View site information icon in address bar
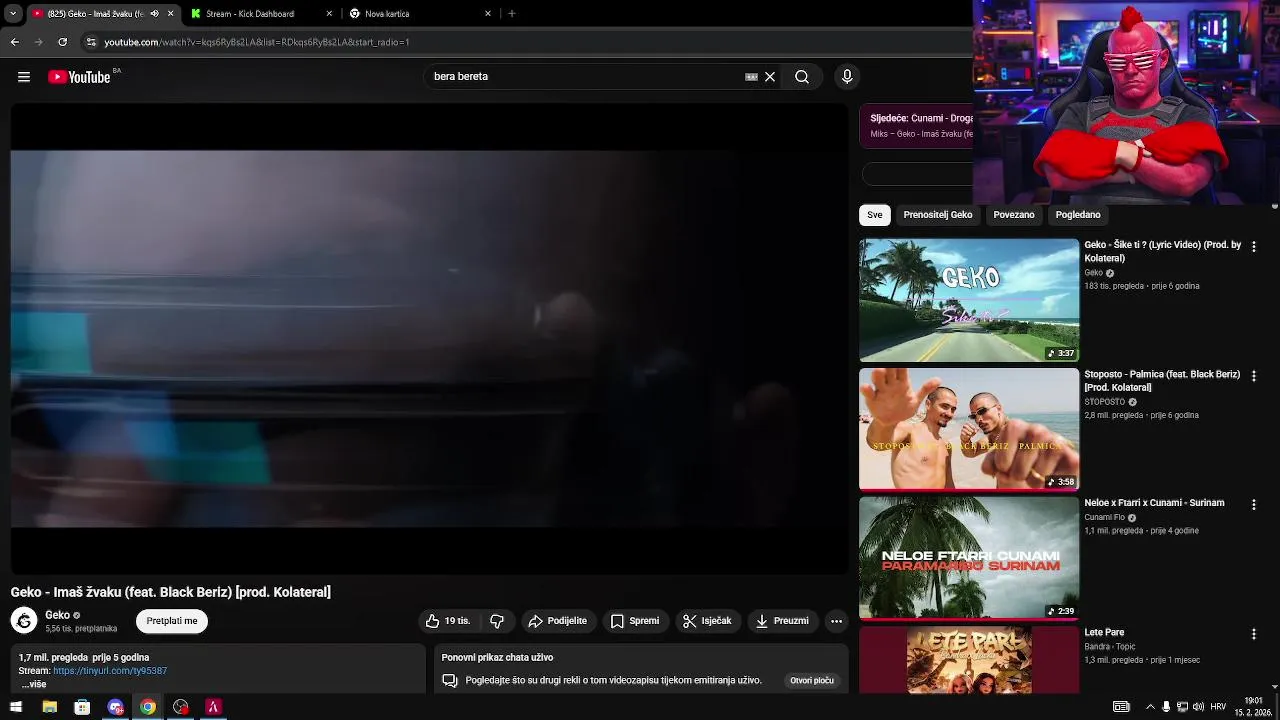 click(91, 42)
